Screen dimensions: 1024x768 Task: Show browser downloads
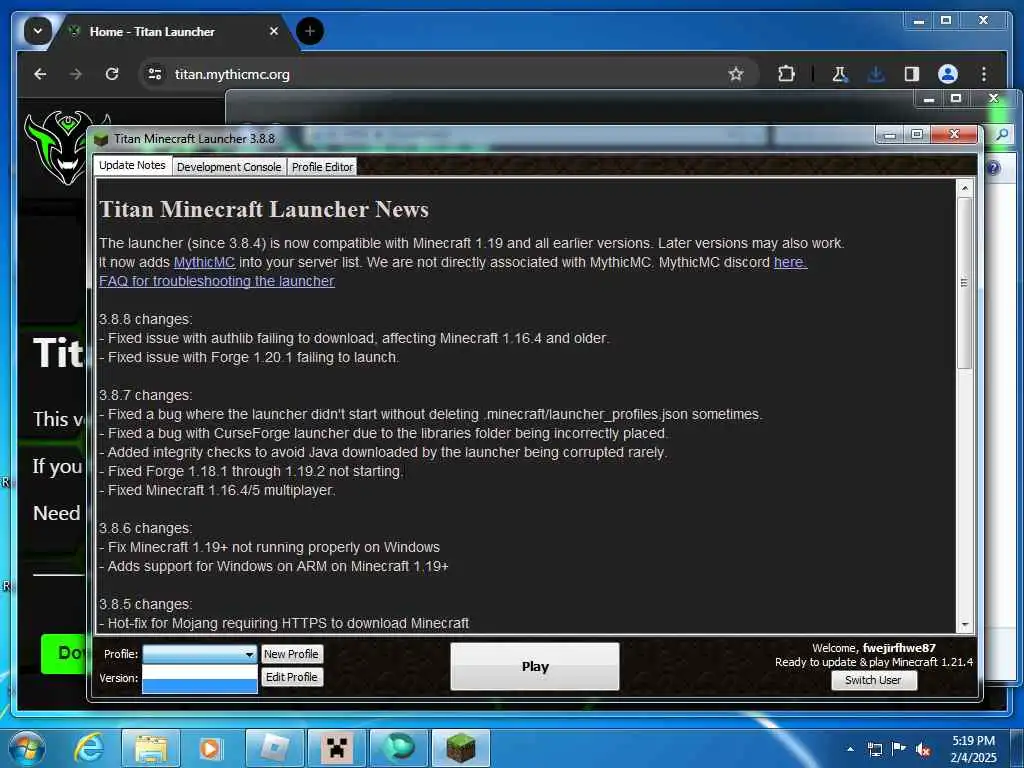tap(876, 74)
